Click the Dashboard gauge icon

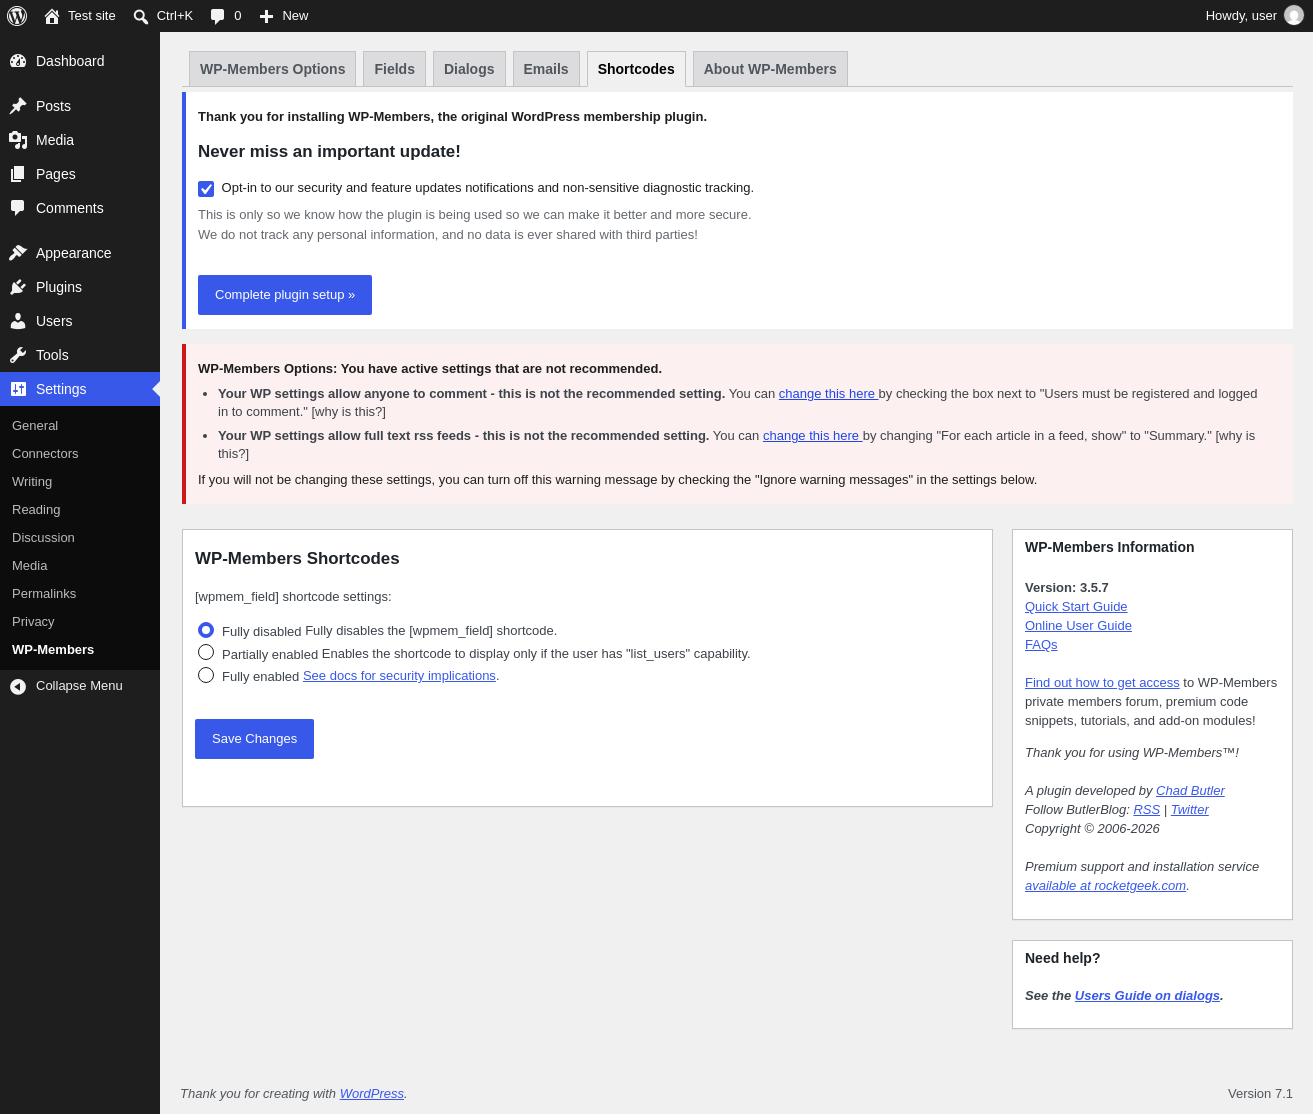point(18,61)
